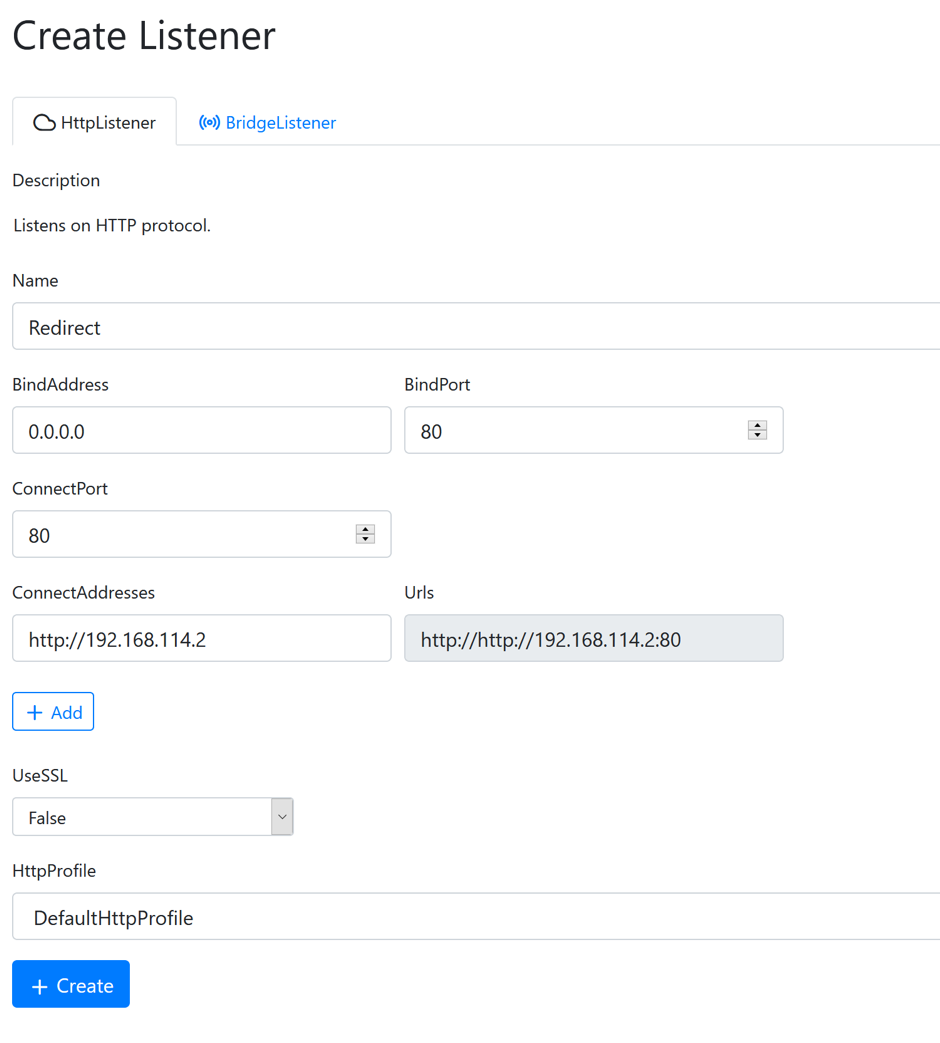940x1043 pixels.
Task: Focus the Name field containing Redirect
Action: tap(476, 327)
